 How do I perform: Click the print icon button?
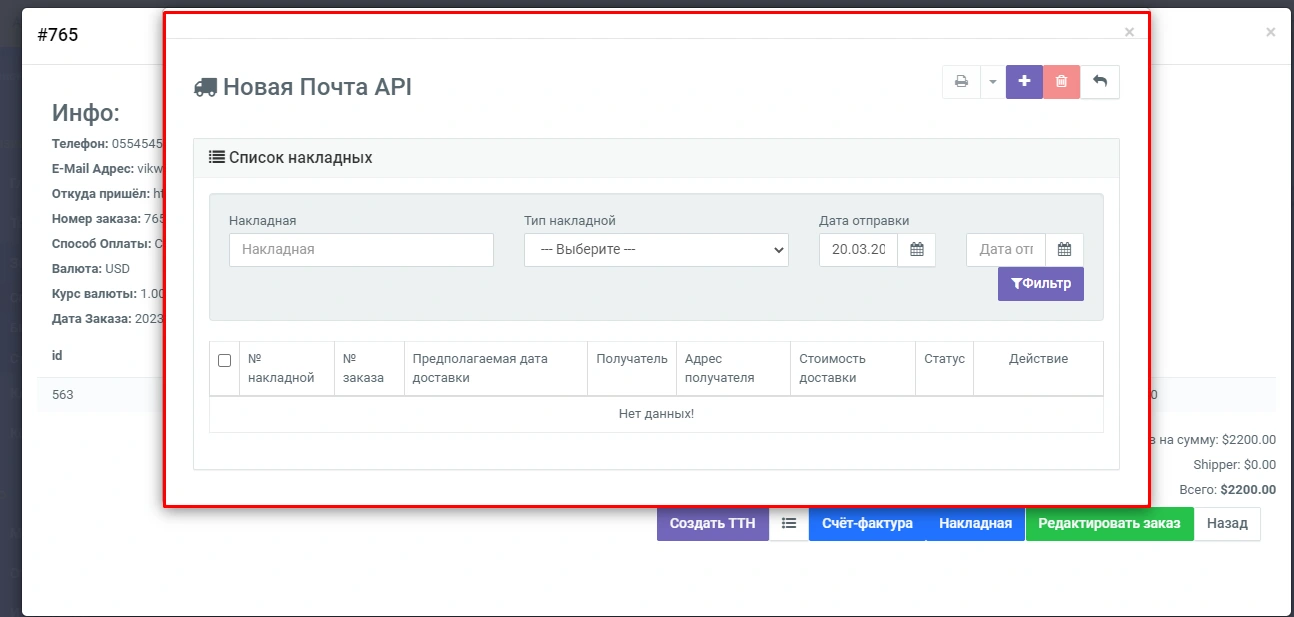click(961, 82)
